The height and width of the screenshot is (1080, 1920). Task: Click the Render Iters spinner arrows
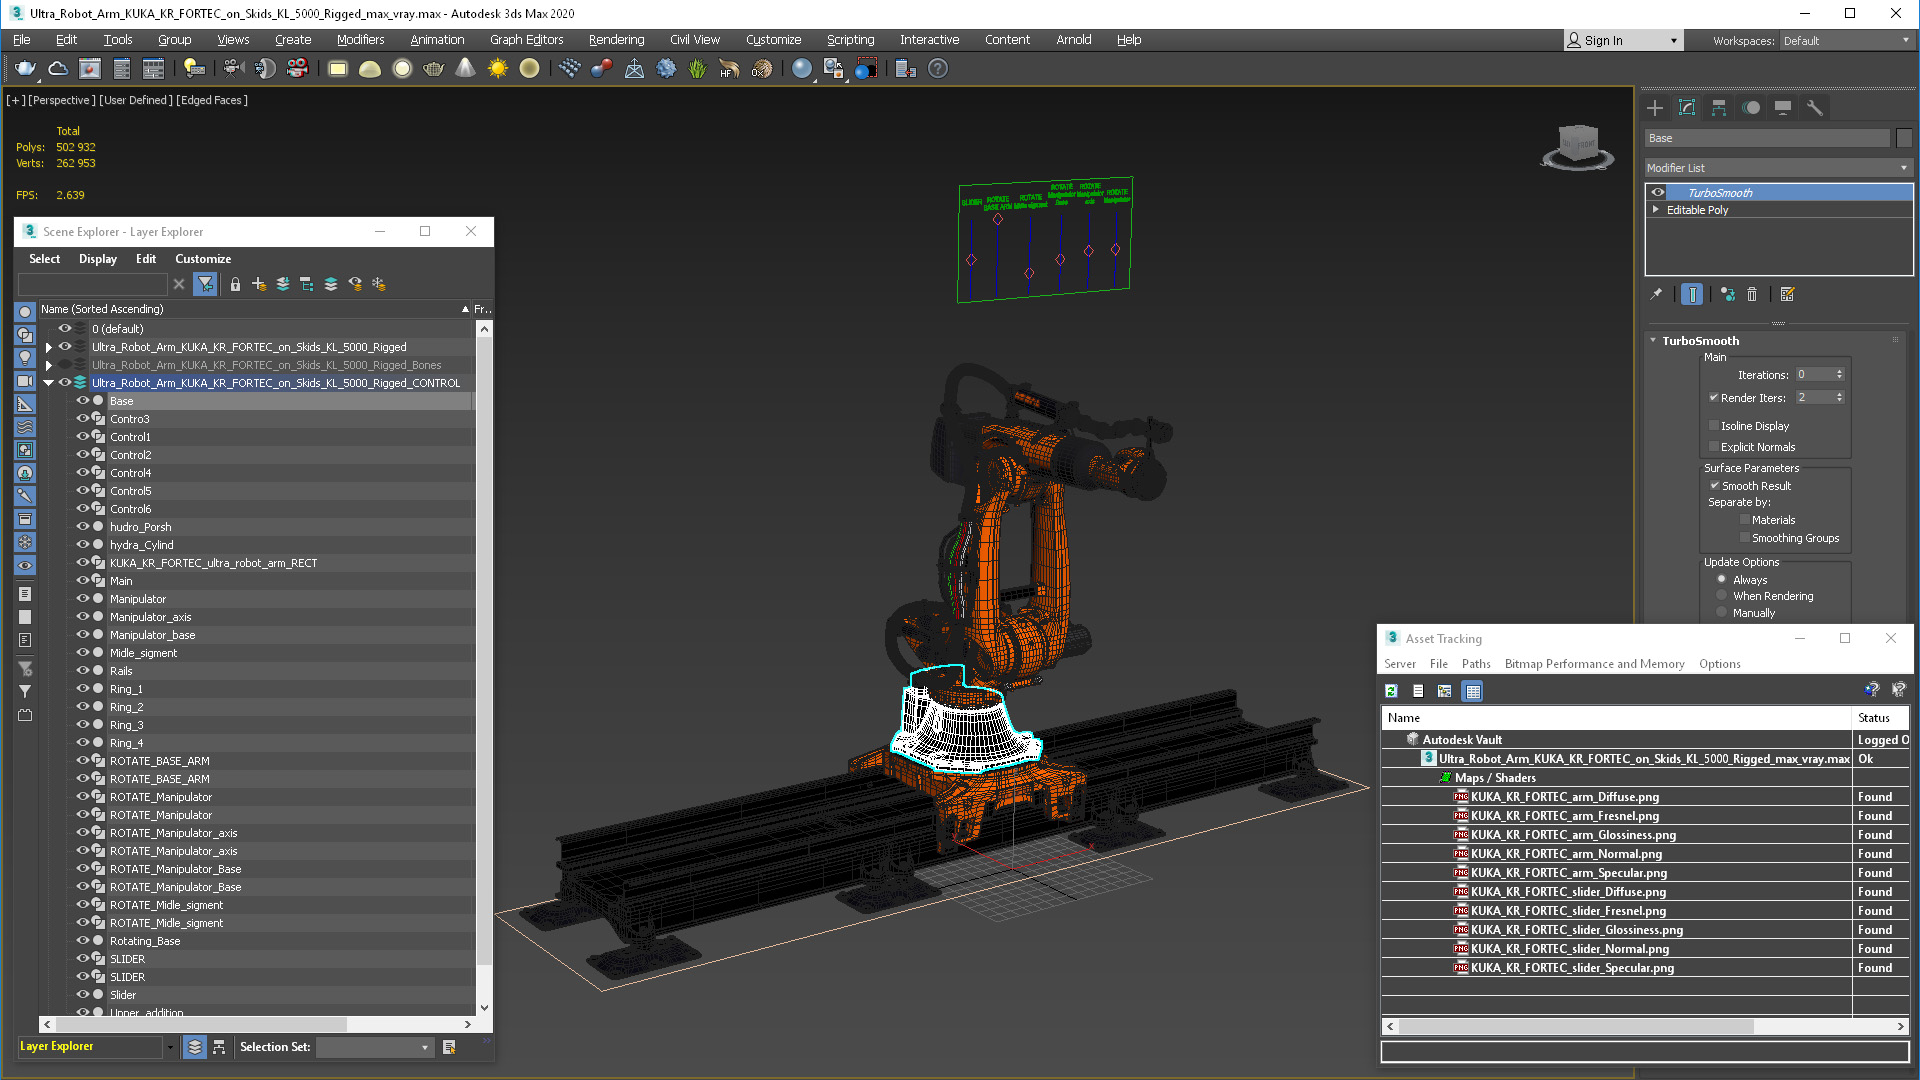[1839, 397]
